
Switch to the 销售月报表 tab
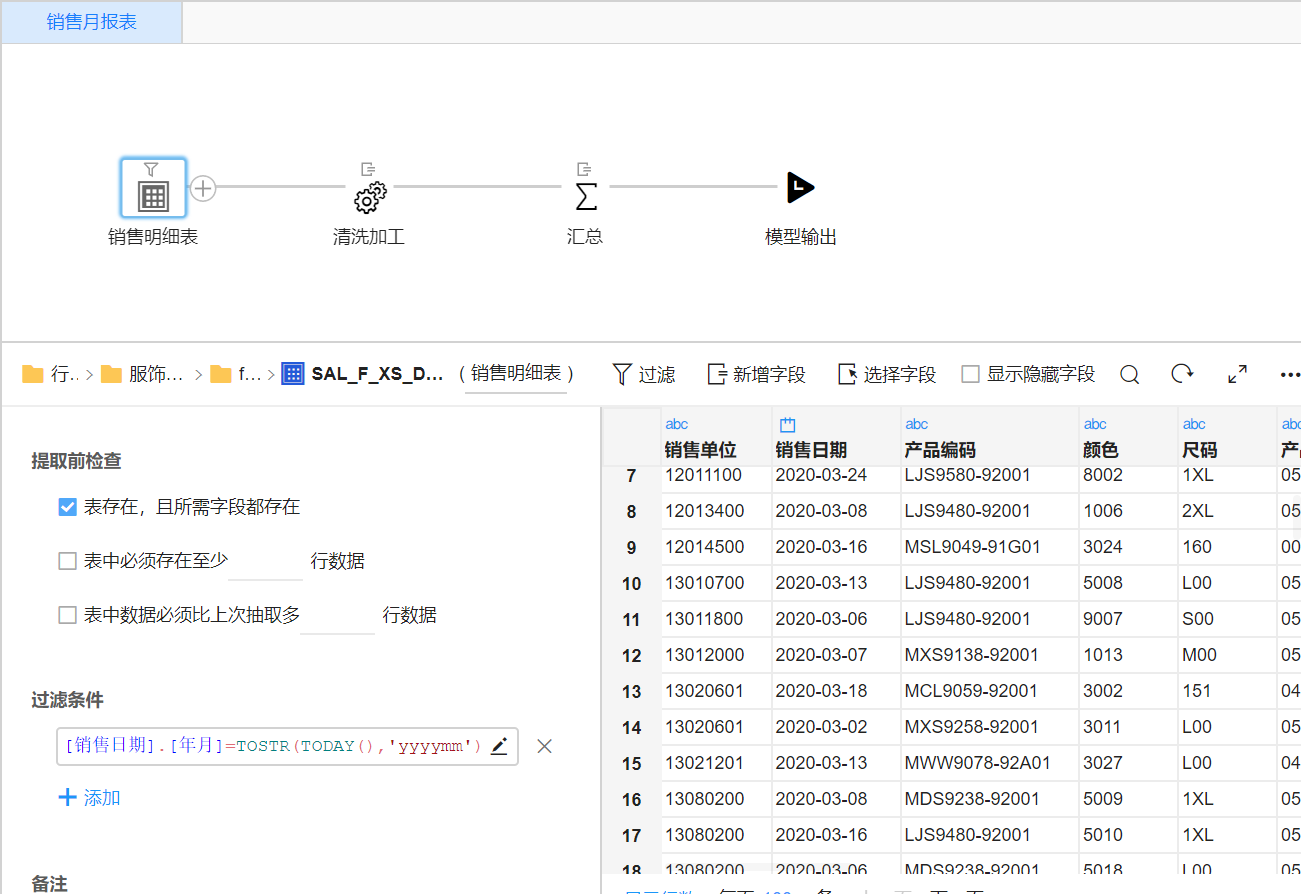coord(92,22)
